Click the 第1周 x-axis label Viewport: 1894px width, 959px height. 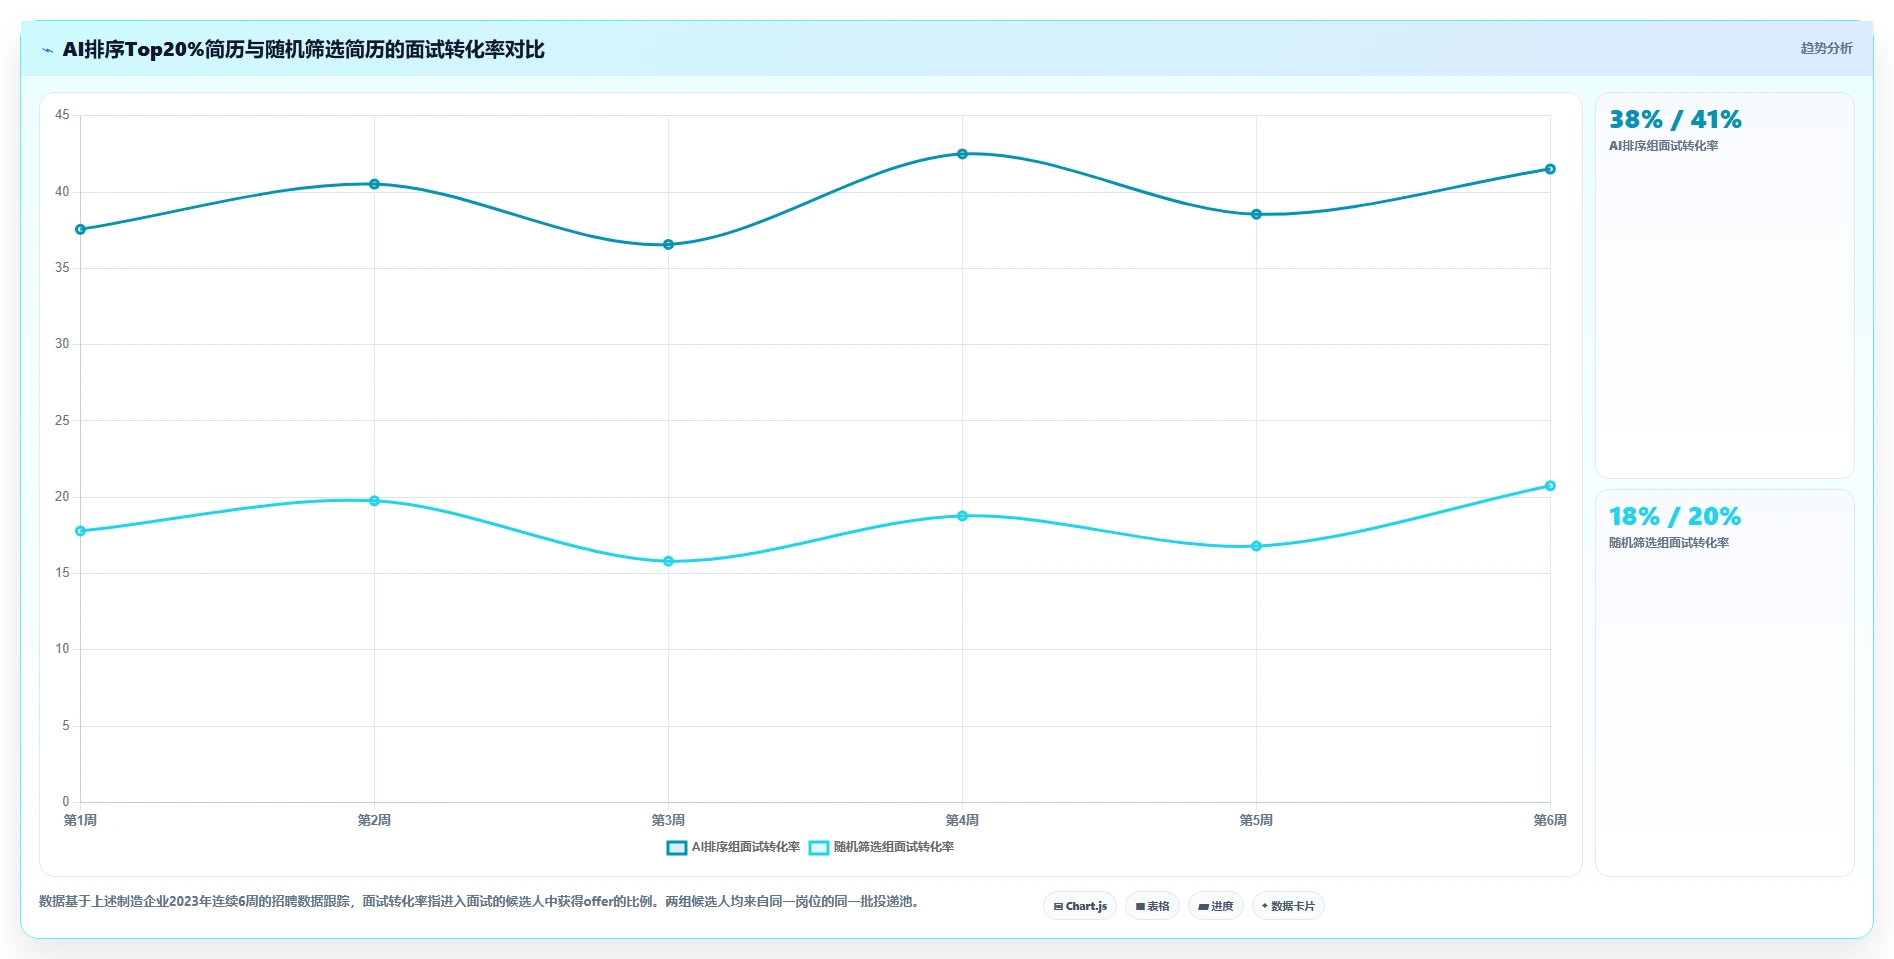coord(81,821)
